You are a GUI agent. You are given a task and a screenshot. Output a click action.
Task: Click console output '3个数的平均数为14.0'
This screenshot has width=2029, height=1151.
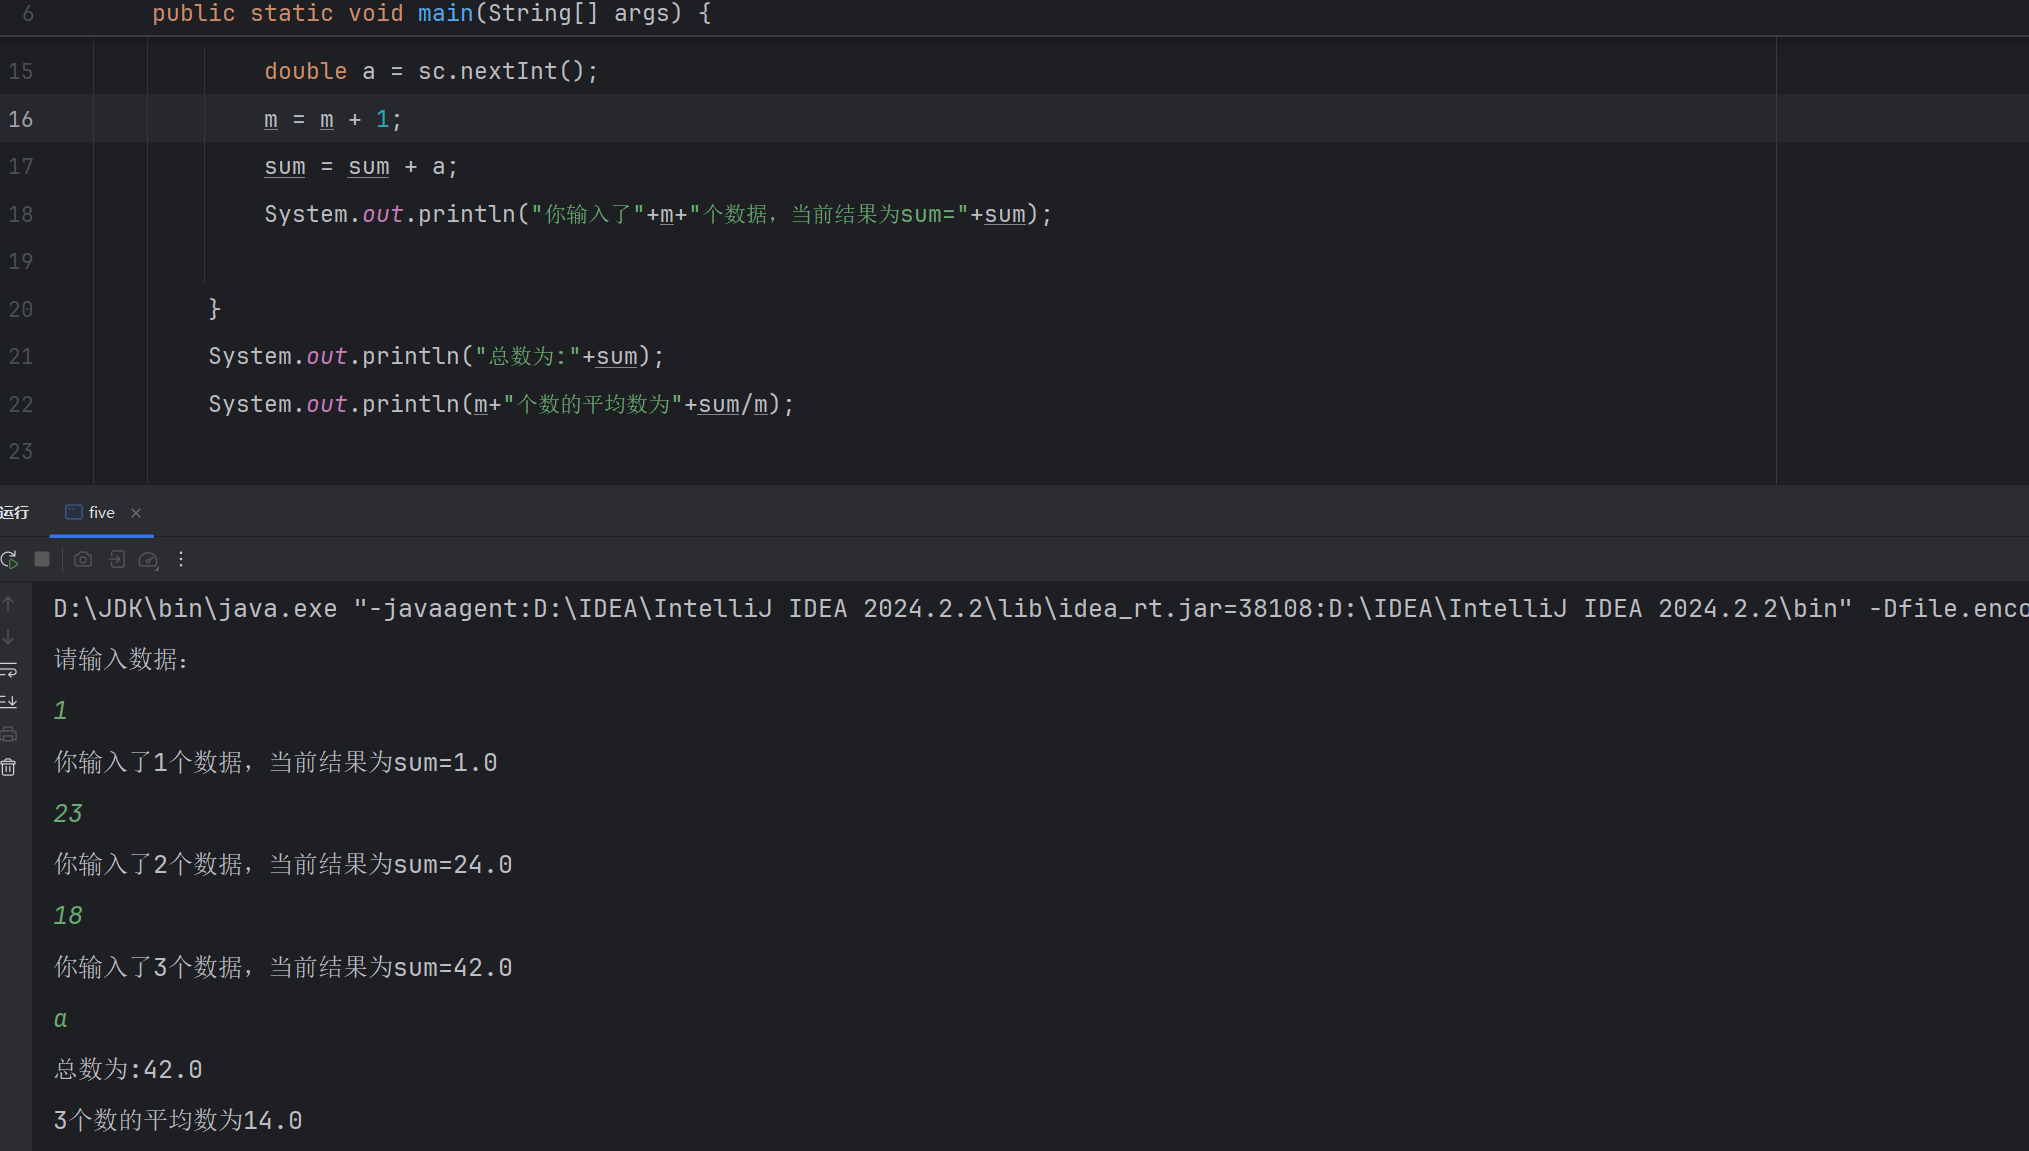point(178,1120)
